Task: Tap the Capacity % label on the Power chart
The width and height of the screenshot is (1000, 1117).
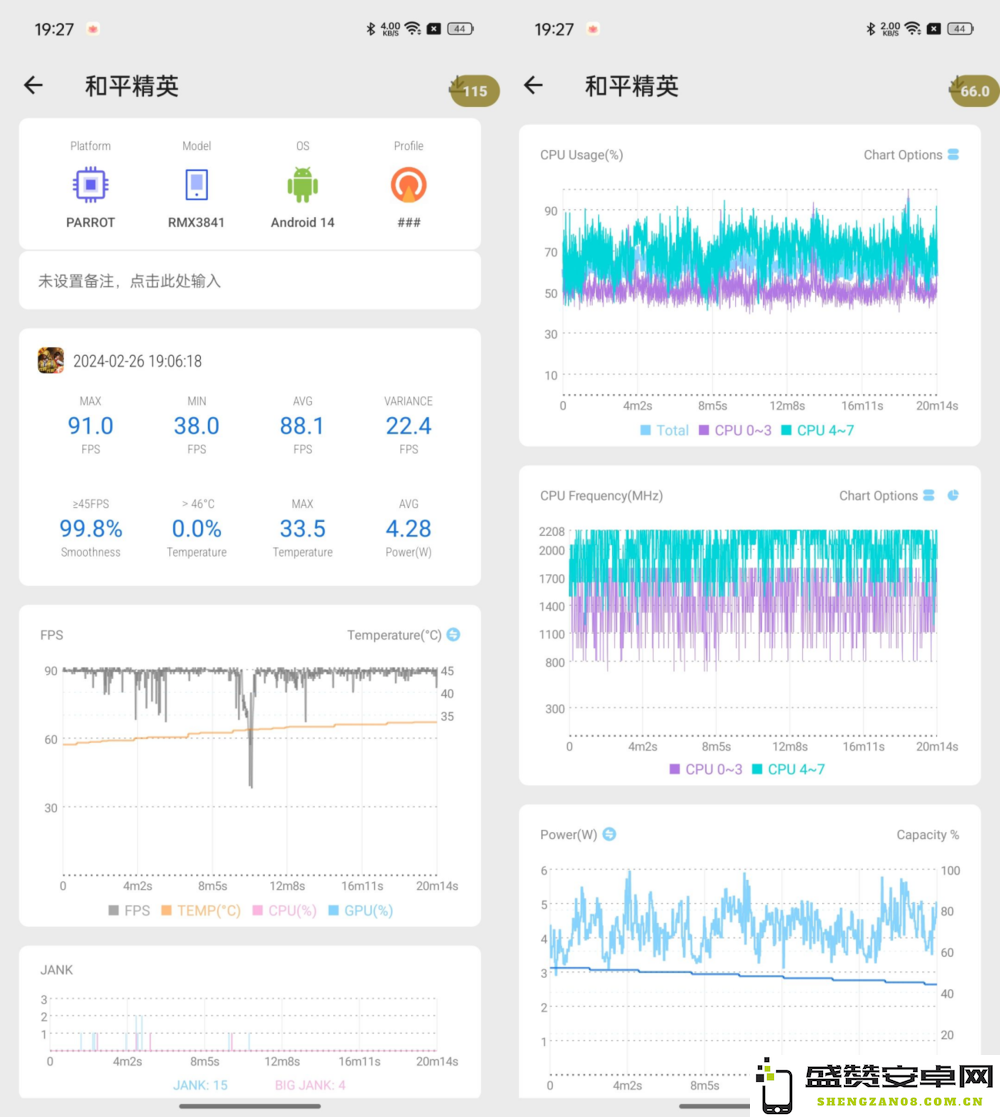Action: point(927,834)
